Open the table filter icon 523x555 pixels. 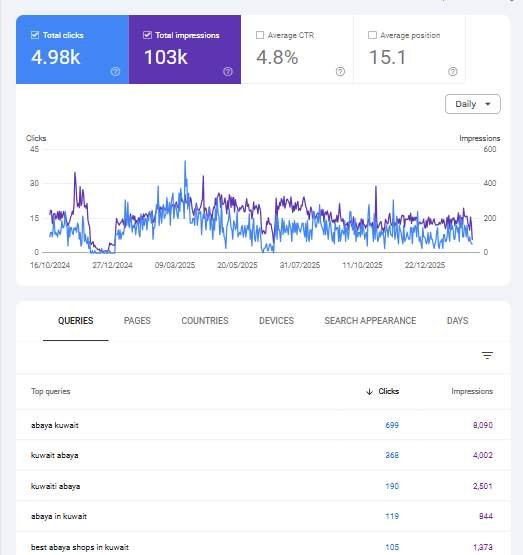click(487, 355)
